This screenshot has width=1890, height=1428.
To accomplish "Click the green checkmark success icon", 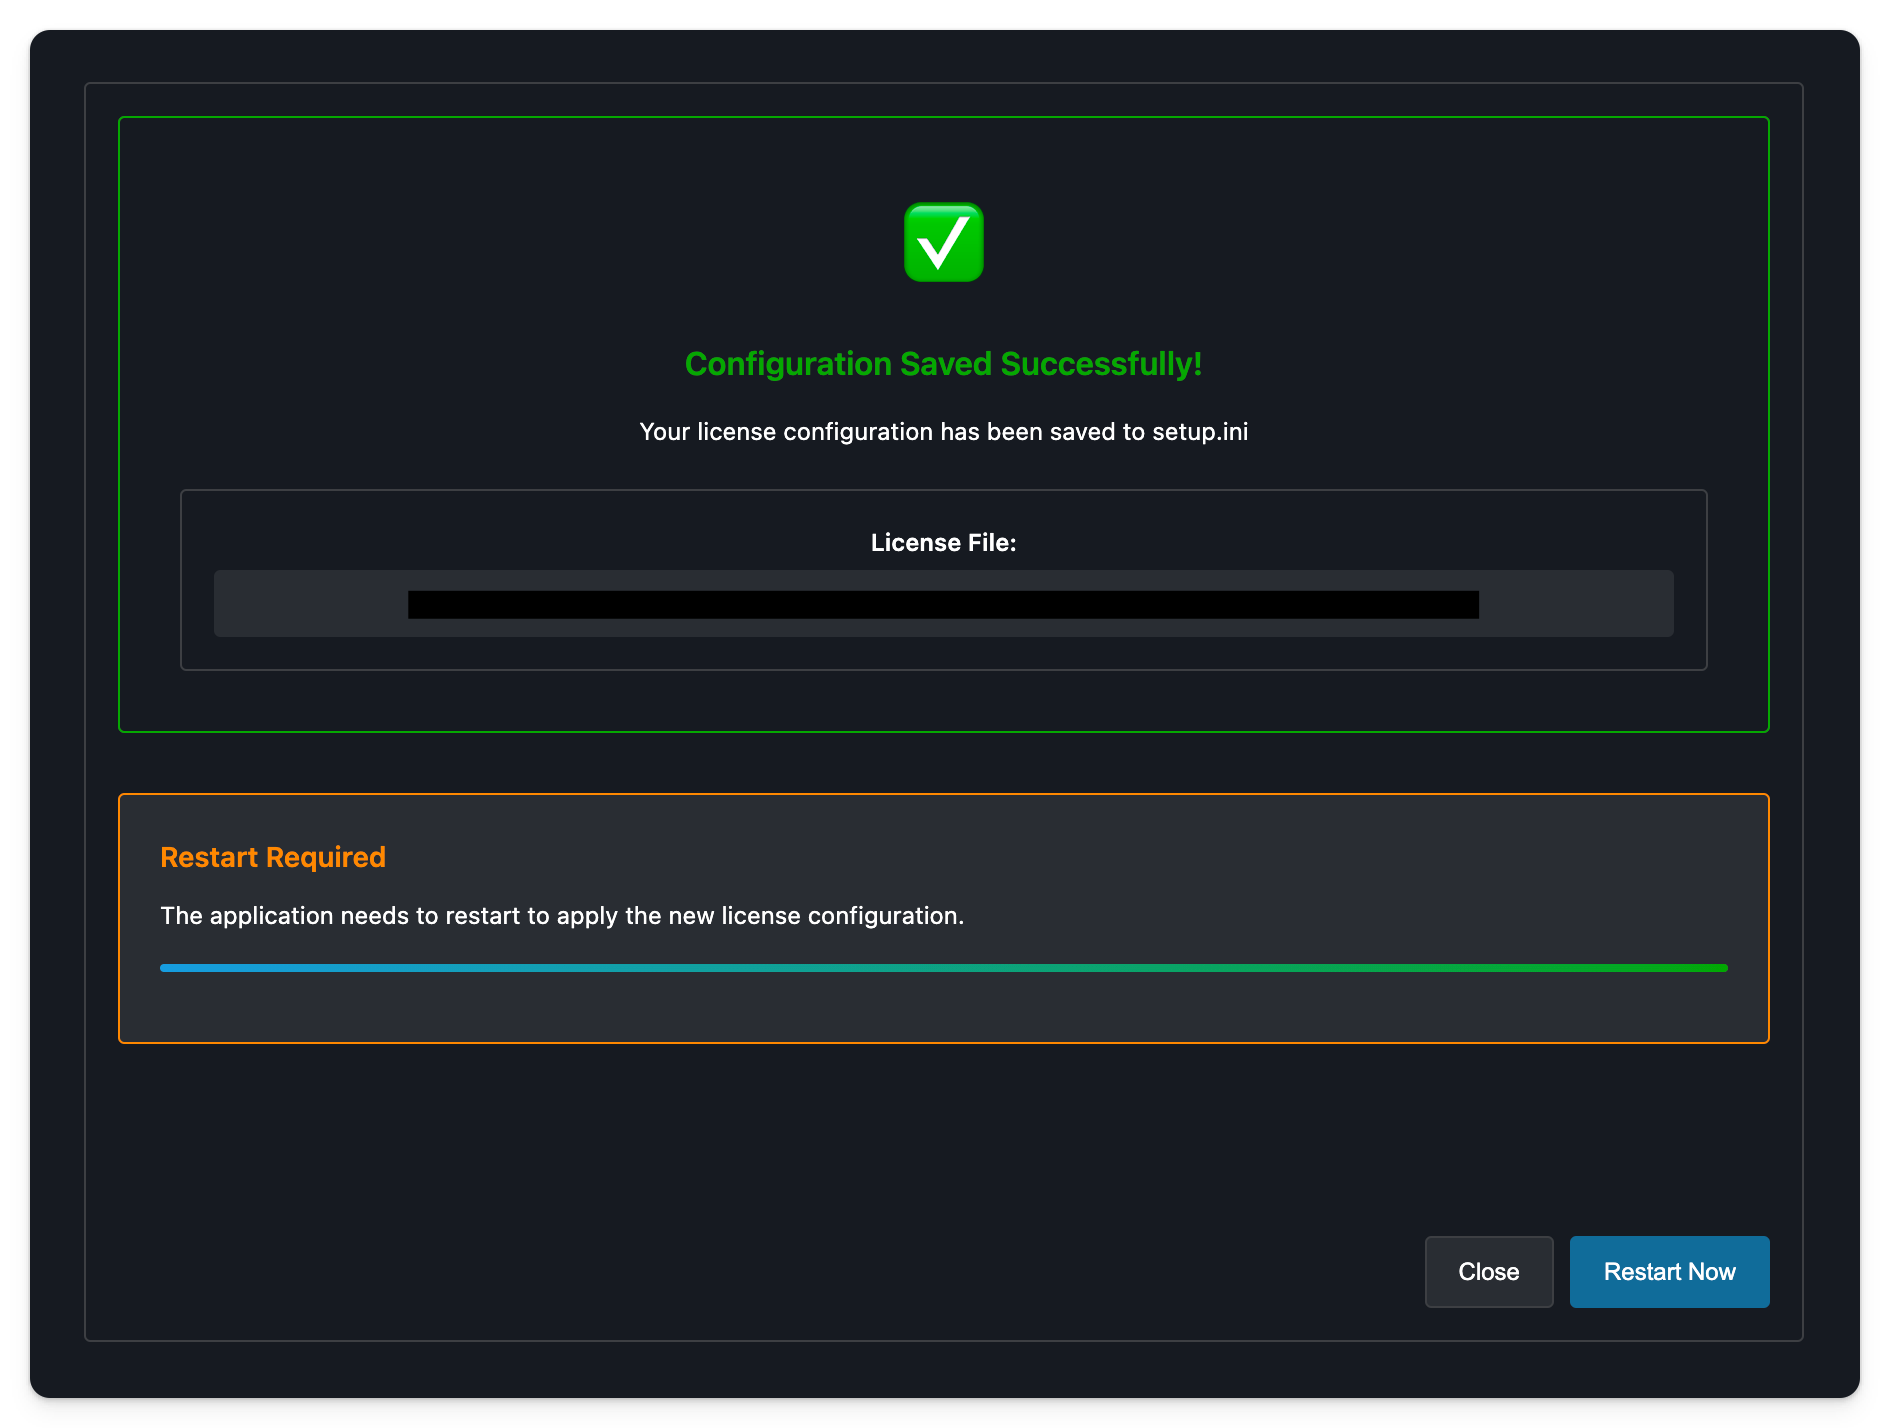I will click(x=943, y=243).
